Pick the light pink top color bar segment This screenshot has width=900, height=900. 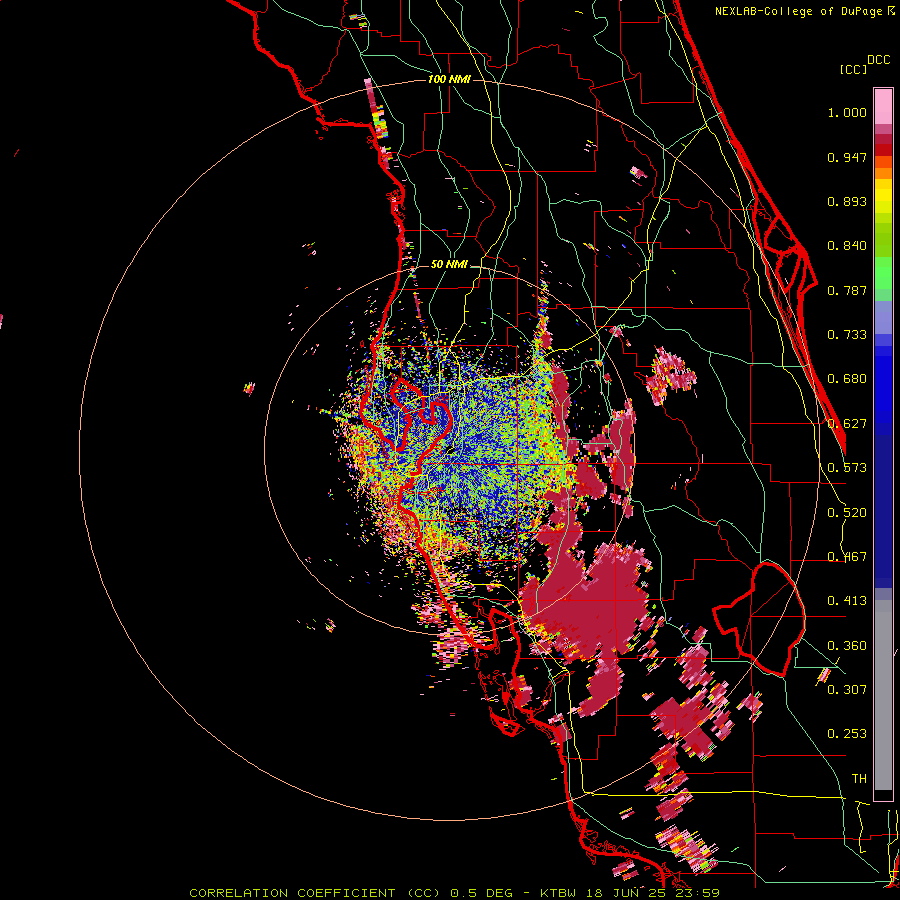click(883, 107)
